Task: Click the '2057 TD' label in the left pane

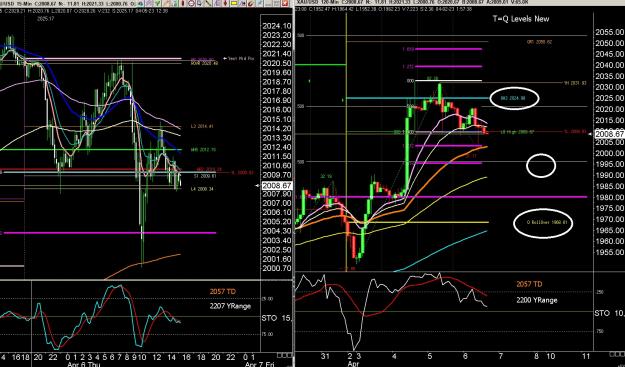Action: click(x=223, y=292)
